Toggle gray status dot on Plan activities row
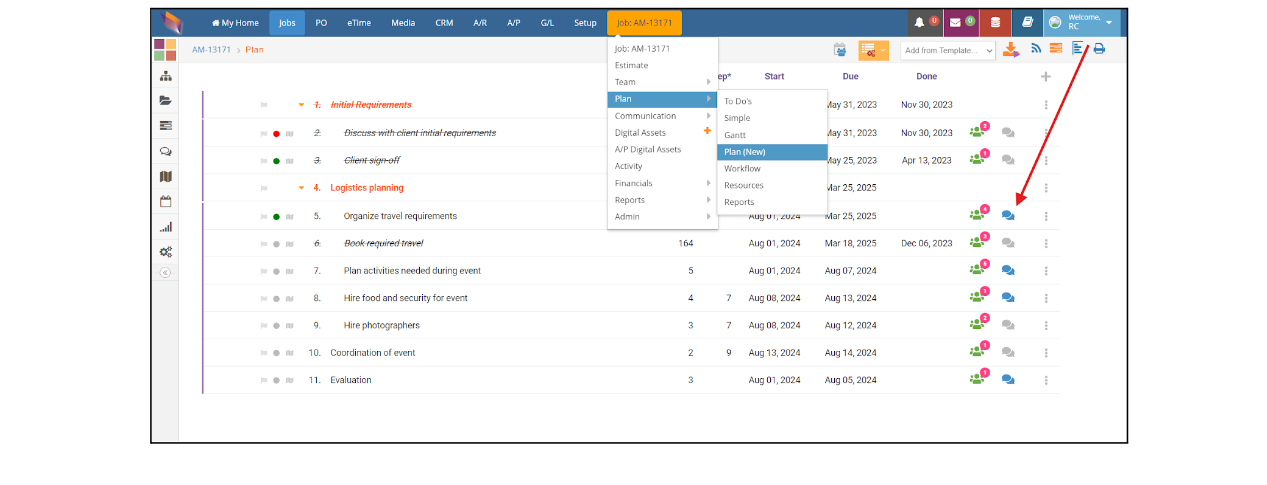This screenshot has width=1267, height=485. click(276, 271)
